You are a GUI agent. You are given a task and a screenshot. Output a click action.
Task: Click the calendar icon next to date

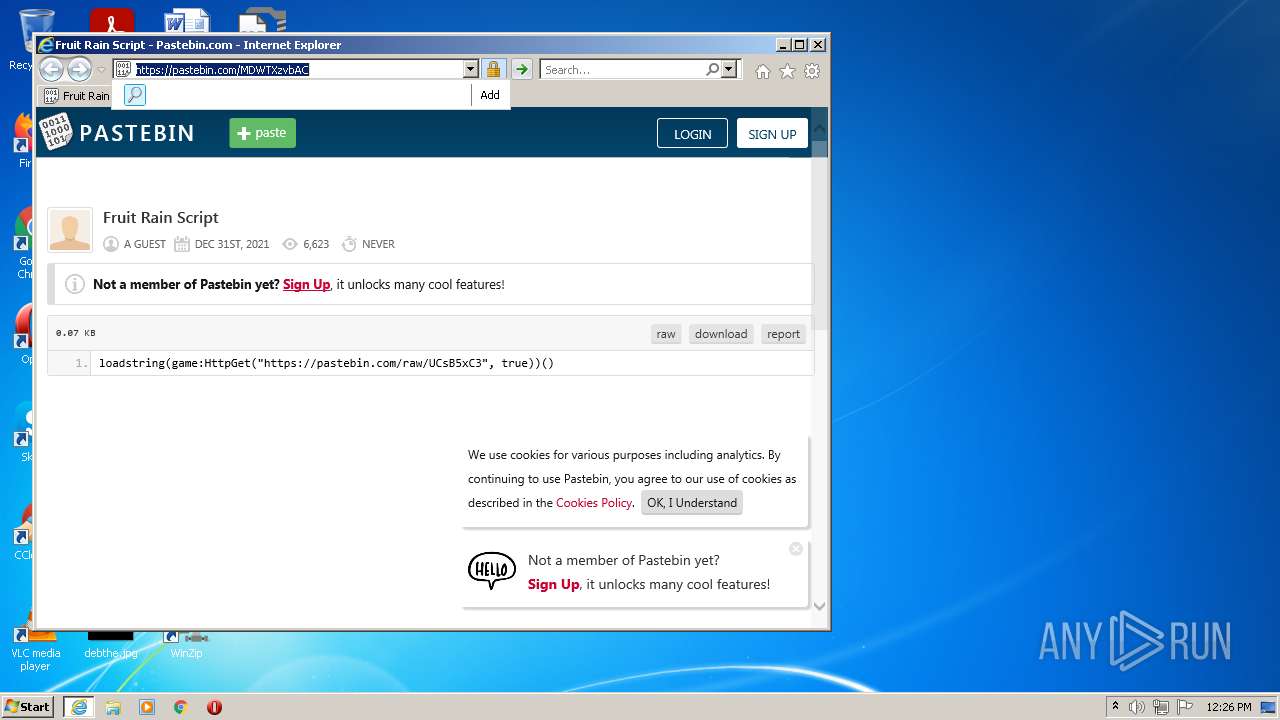(x=182, y=244)
